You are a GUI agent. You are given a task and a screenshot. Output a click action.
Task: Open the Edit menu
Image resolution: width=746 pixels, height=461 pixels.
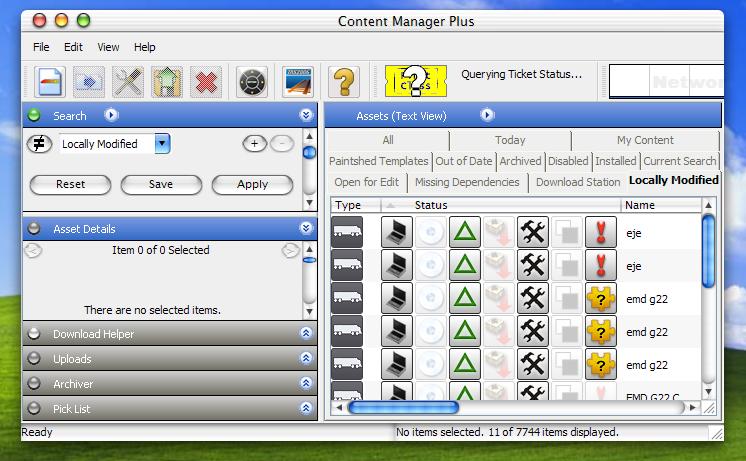coord(73,47)
